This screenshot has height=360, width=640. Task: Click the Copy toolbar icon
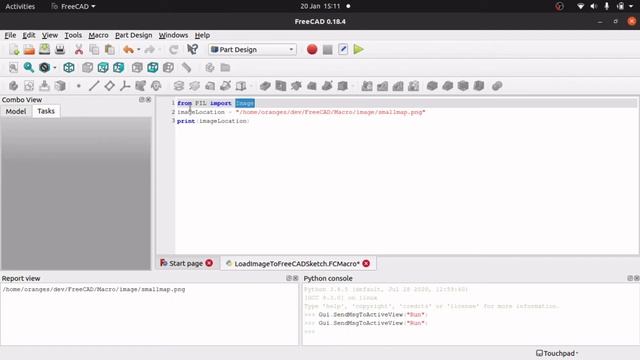(94, 50)
